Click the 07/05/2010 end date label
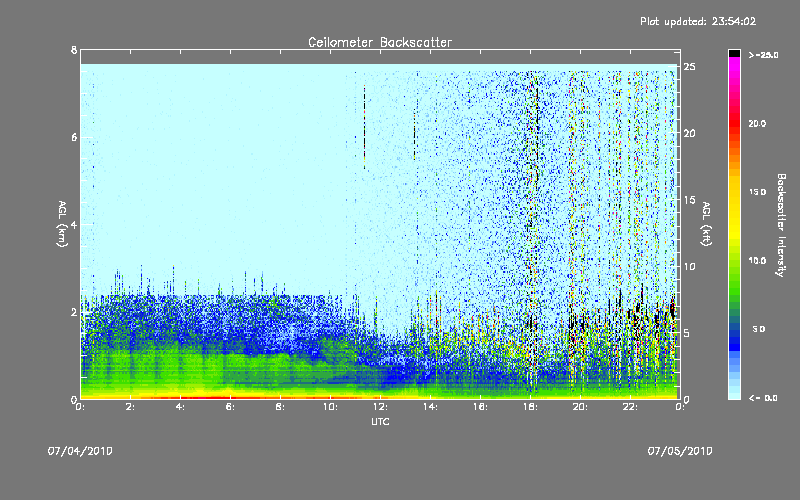Image resolution: width=800 pixels, height=500 pixels. click(x=680, y=451)
